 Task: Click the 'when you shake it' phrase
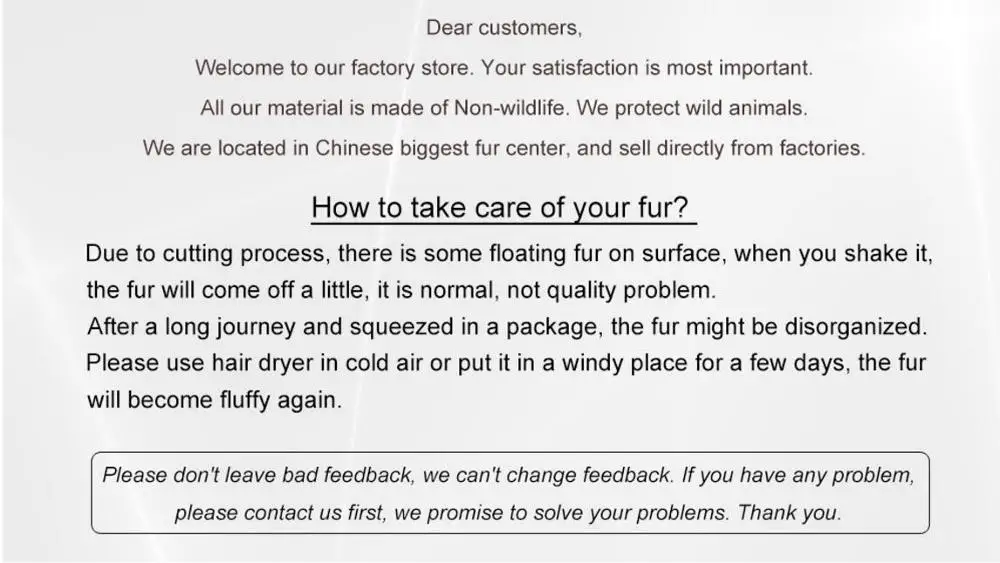tap(833, 253)
